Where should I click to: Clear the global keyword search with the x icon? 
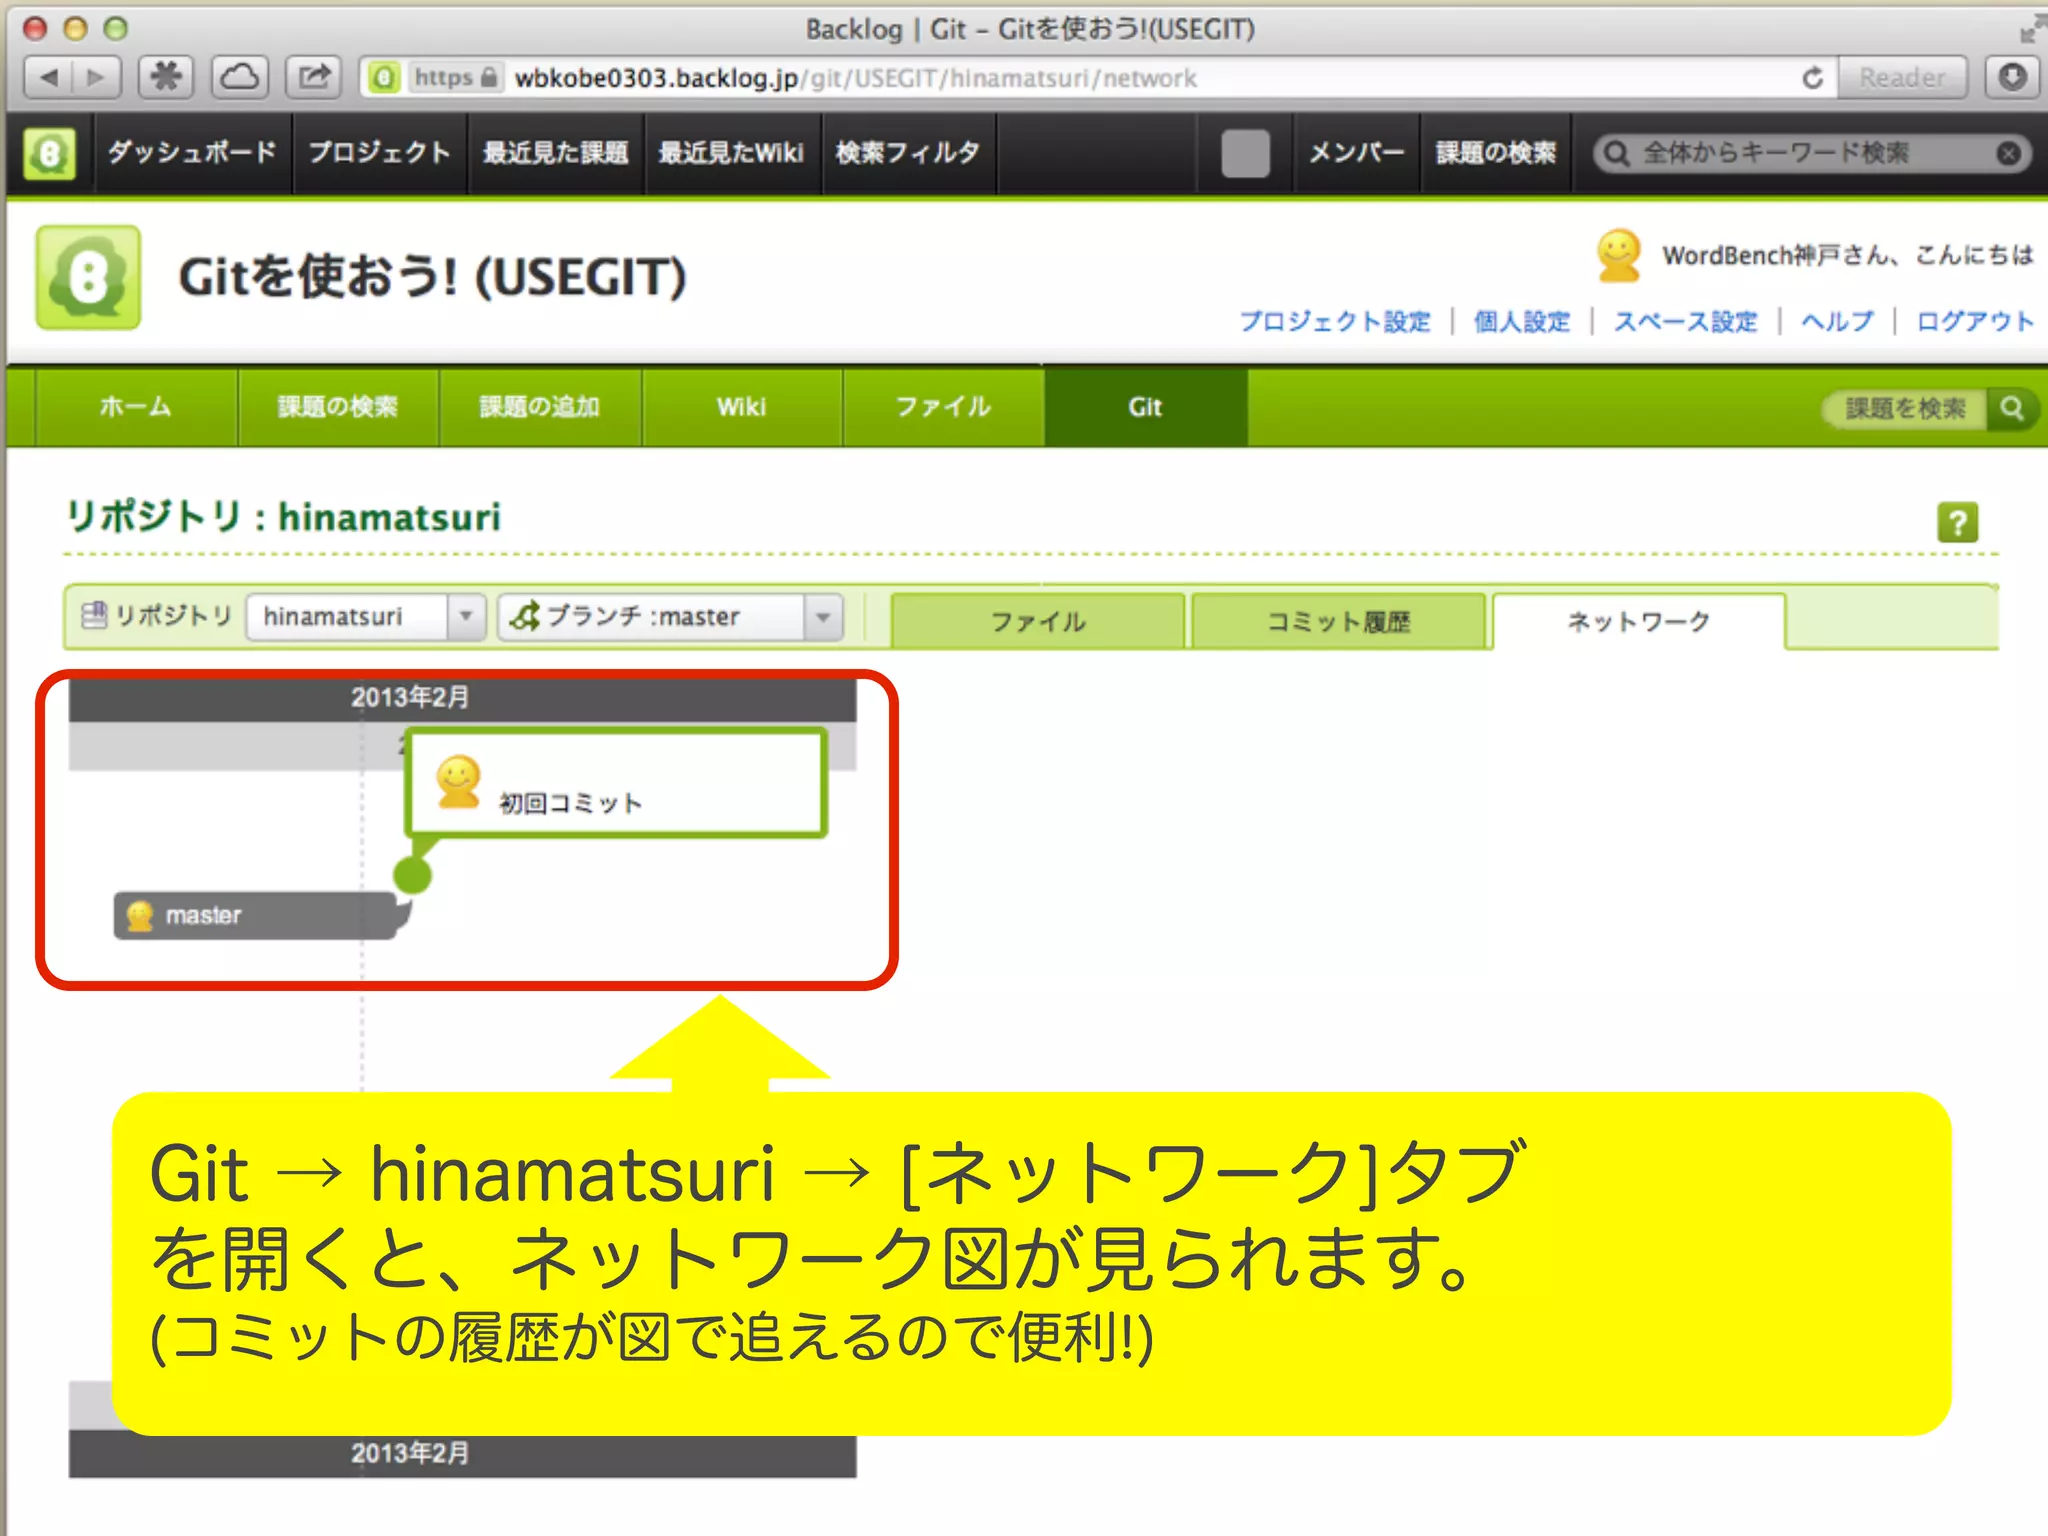point(2008,153)
